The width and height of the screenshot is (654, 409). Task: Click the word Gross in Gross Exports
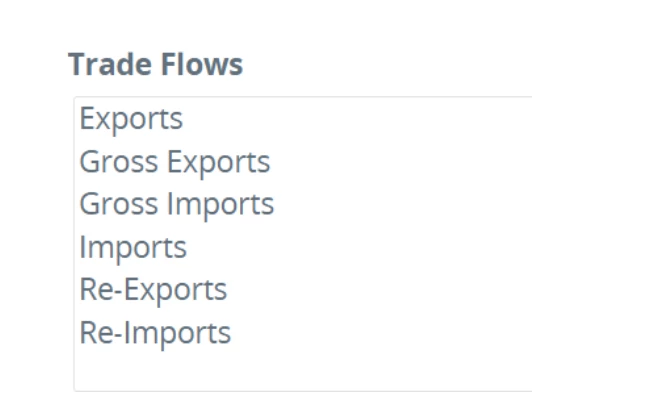[118, 162]
